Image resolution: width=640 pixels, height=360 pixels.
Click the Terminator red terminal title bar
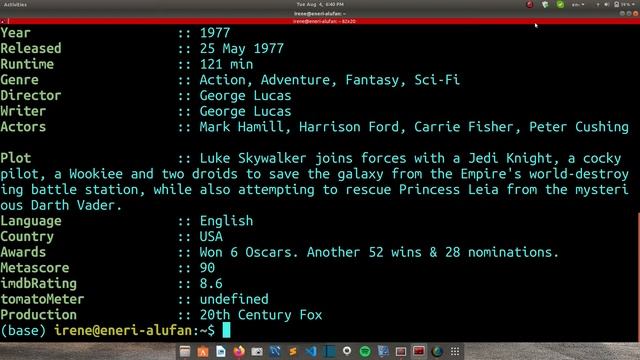point(320,21)
